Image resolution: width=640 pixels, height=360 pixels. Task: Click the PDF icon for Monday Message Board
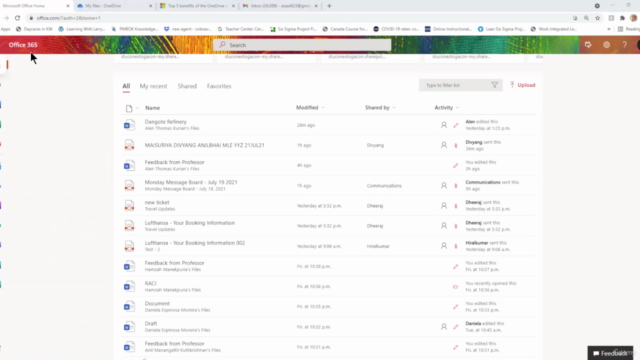[x=129, y=185]
